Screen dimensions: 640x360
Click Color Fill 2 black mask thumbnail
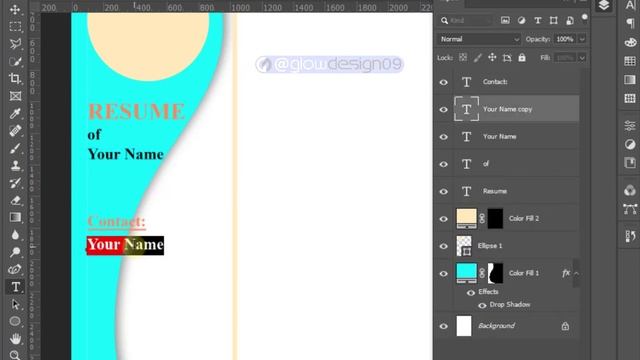pos(496,218)
